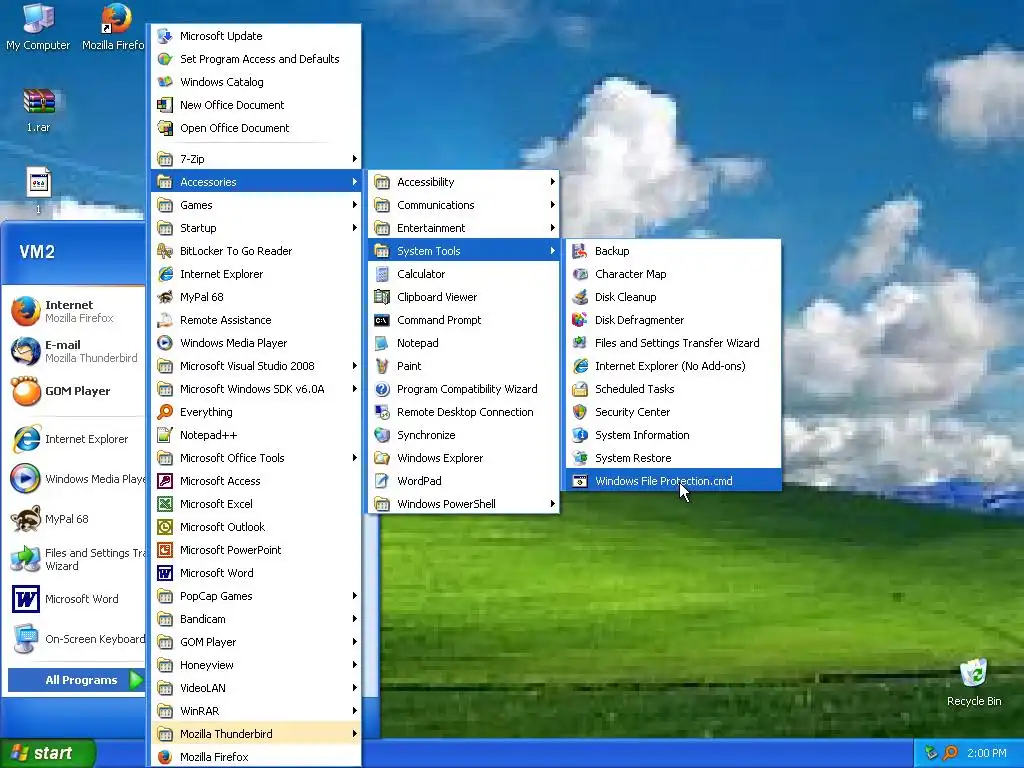The image size is (1024, 768).
Task: Click the Start button
Action: tap(47, 753)
